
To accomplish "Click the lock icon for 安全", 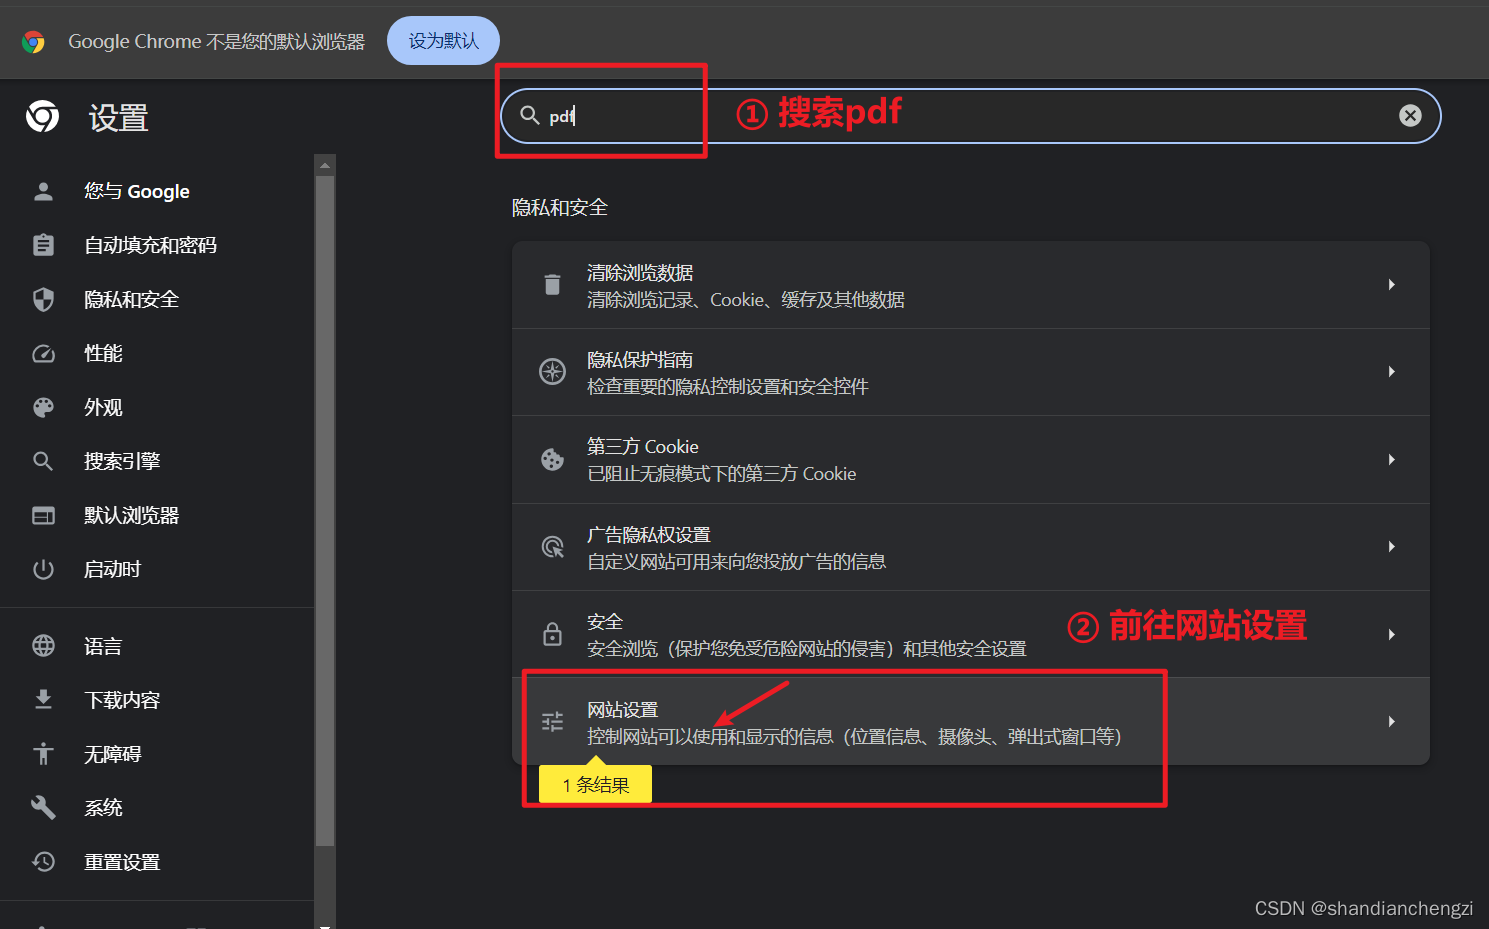I will 552,634.
